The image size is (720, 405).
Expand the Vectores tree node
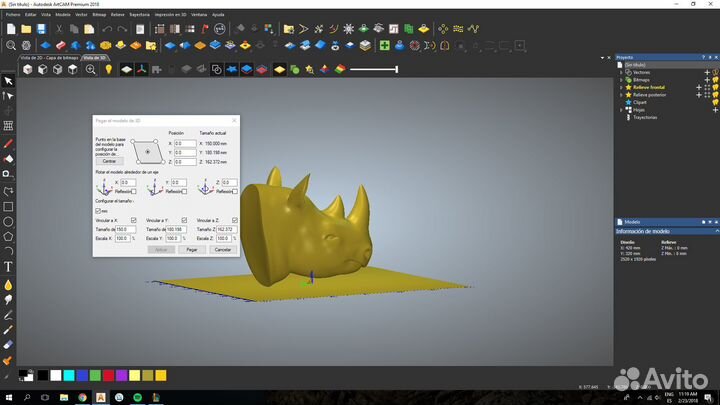click(x=621, y=72)
